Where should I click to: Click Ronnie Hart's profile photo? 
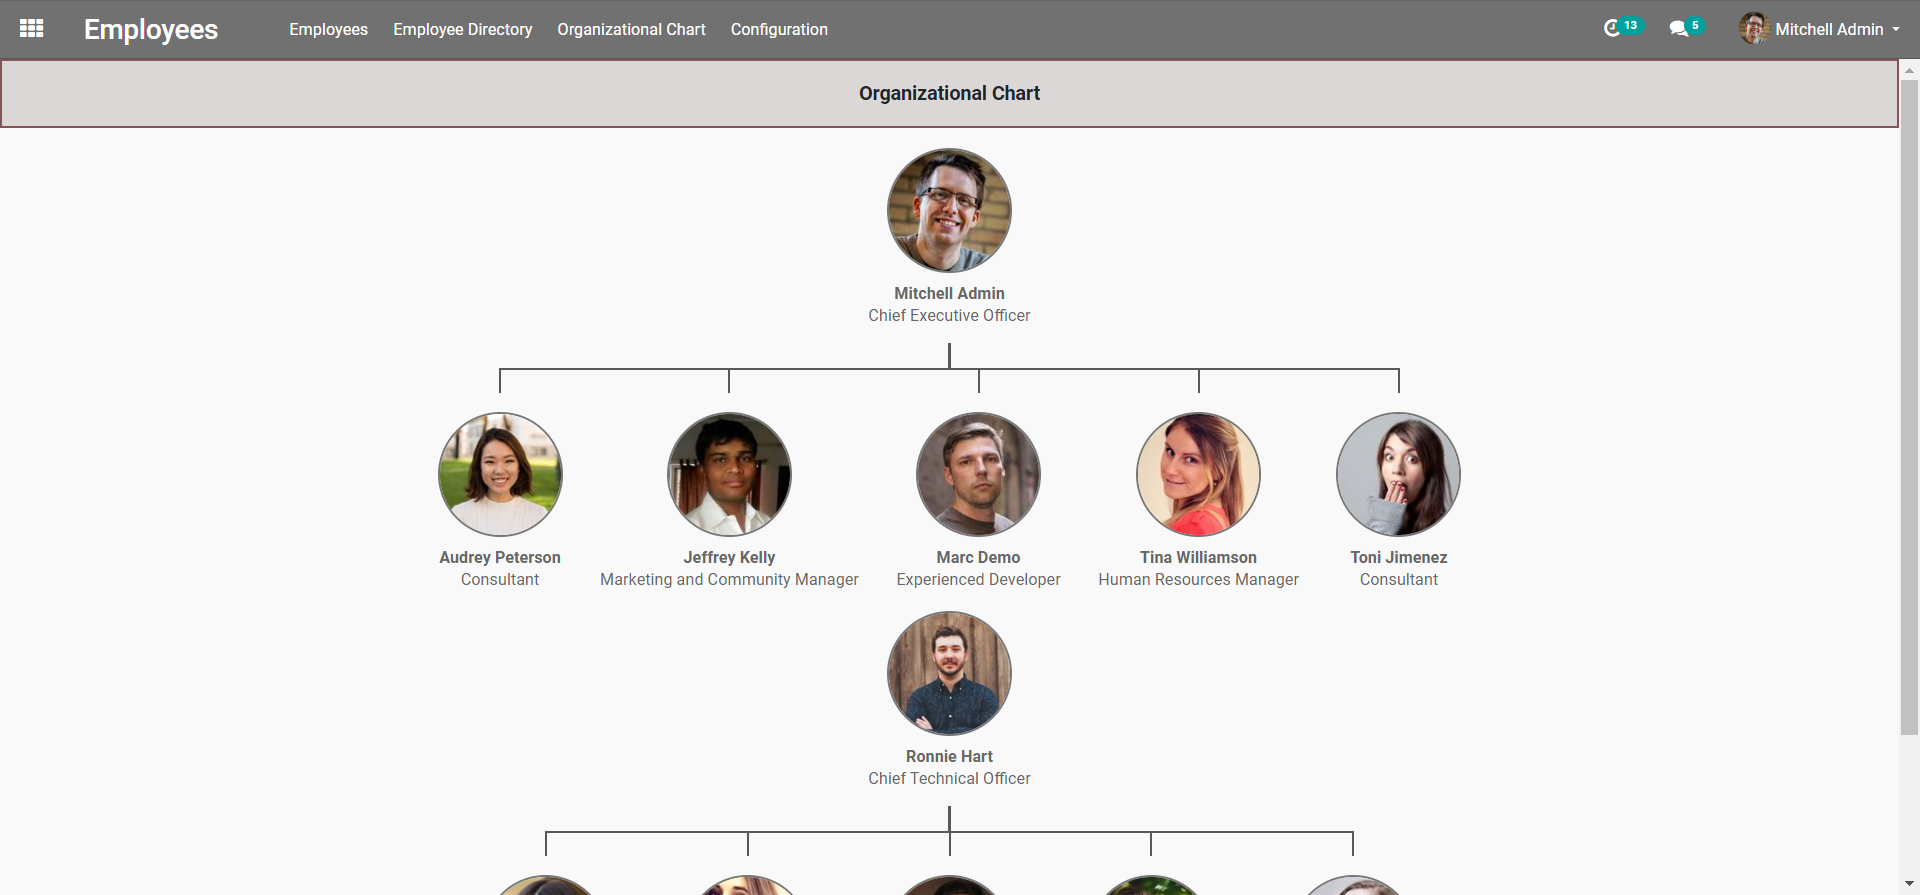point(949,674)
